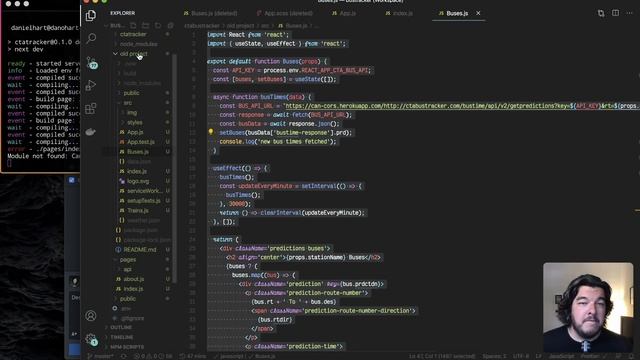The image size is (640, 360).
Task: Click the JavaScript language mode in status bar
Action: [562, 356]
